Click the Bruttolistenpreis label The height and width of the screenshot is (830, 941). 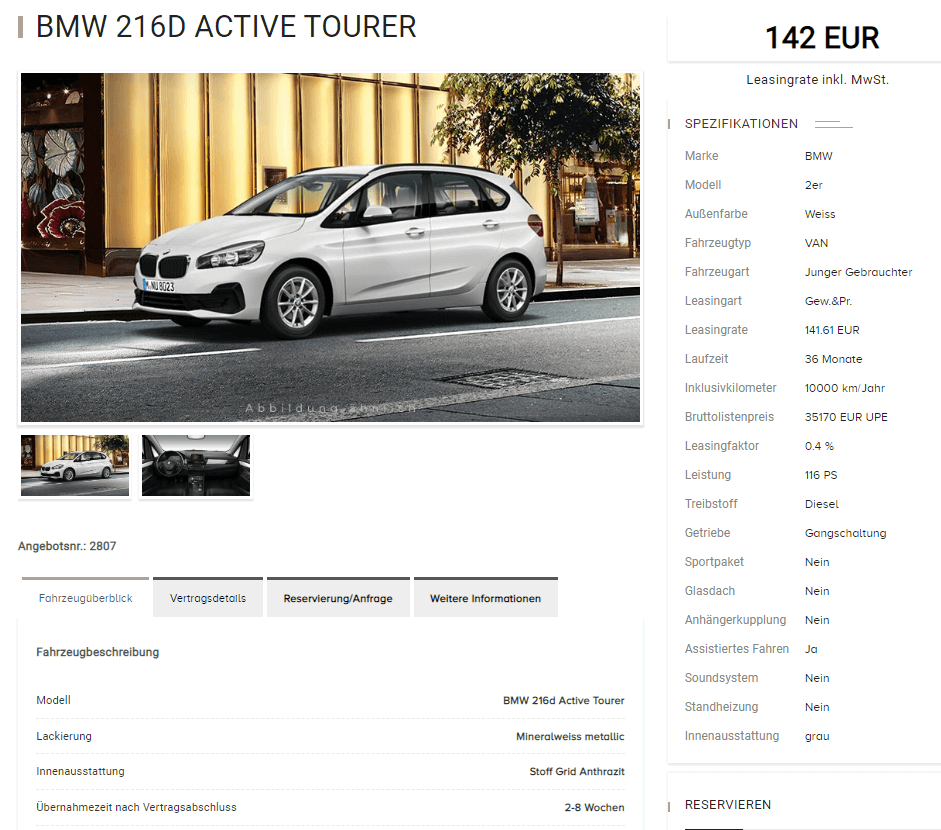(729, 417)
